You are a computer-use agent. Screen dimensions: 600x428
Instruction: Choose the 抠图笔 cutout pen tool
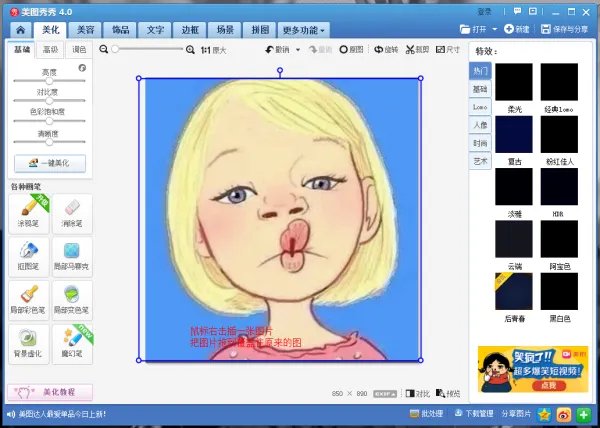coord(28,256)
